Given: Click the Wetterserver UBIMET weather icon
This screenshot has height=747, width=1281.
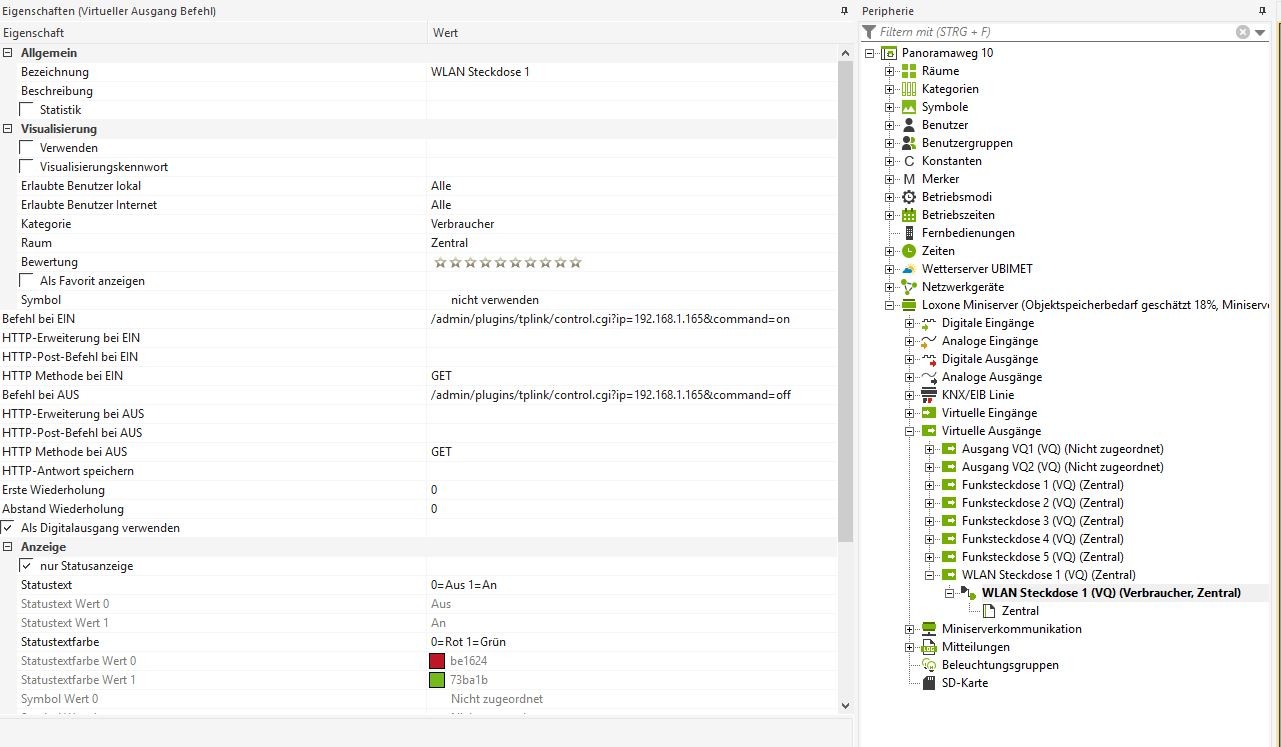Looking at the screenshot, I should point(908,269).
